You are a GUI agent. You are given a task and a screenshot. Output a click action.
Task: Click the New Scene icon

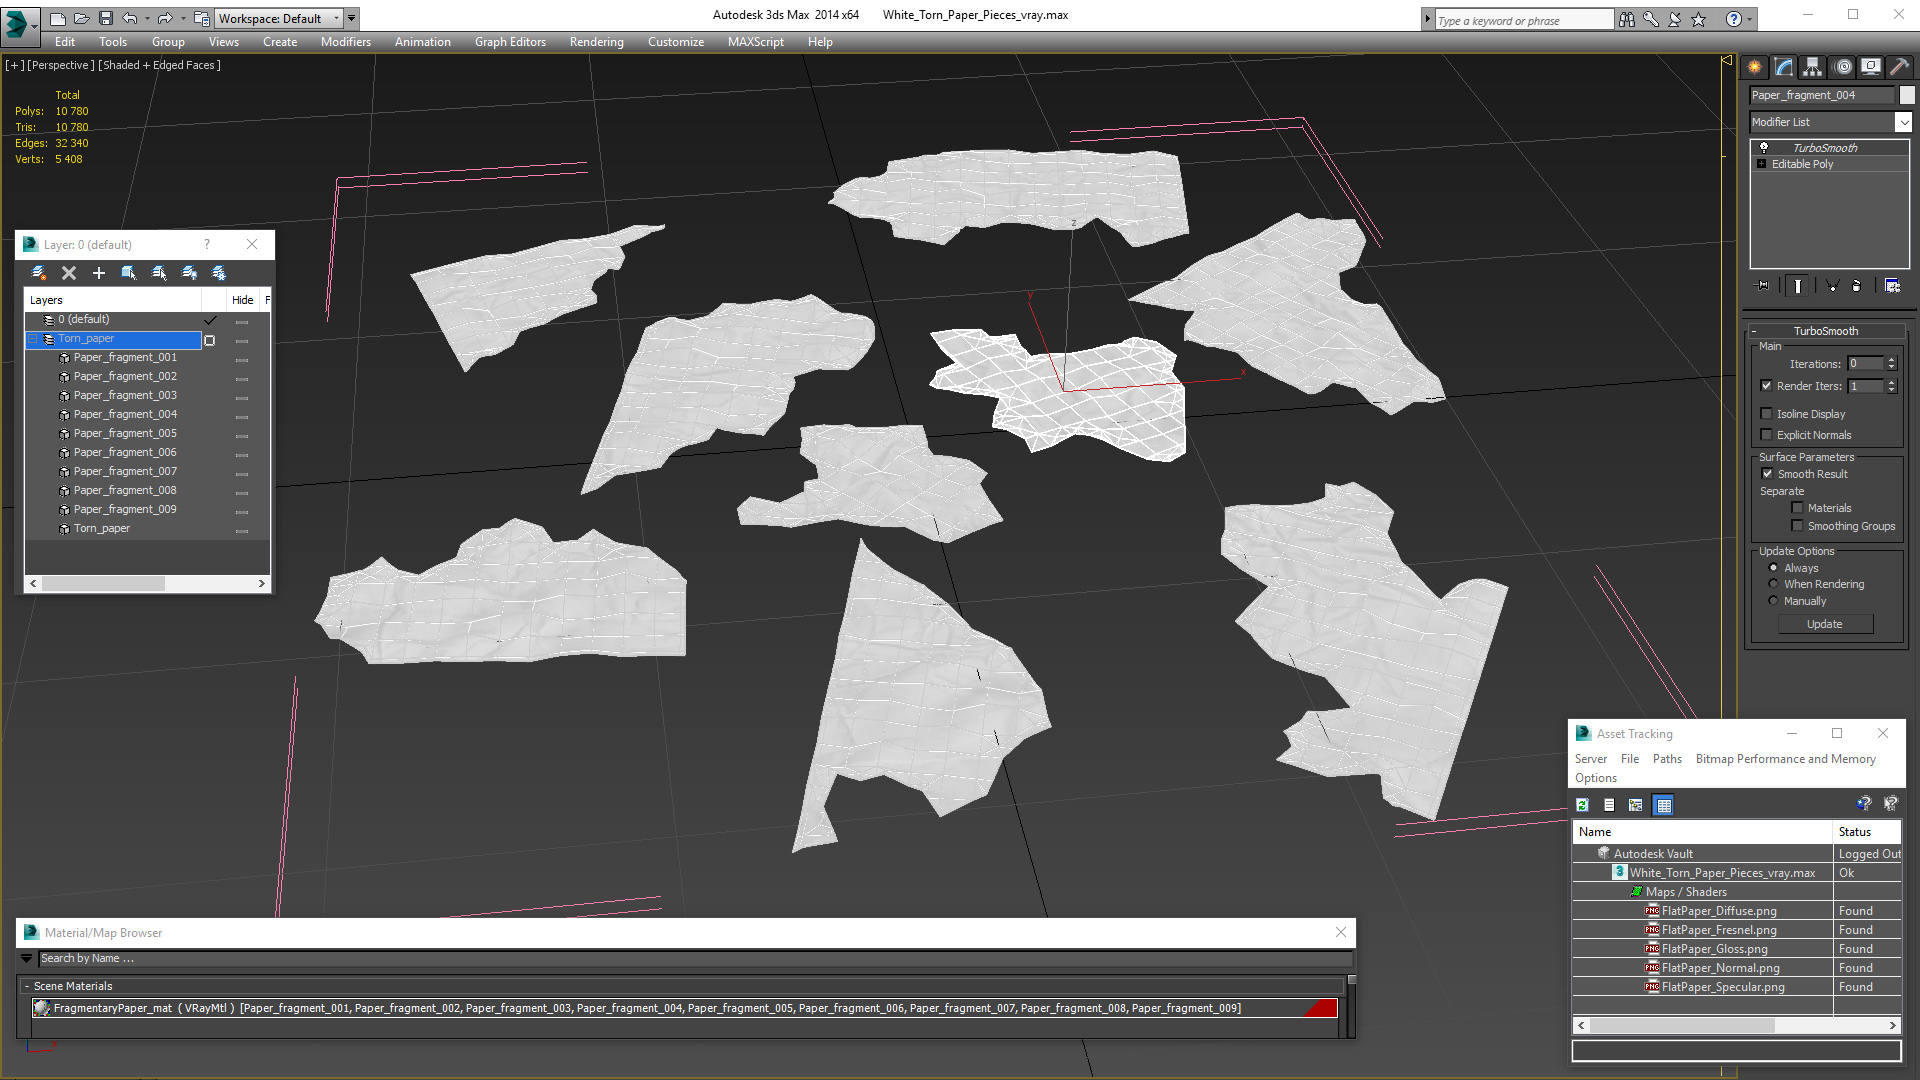point(58,18)
